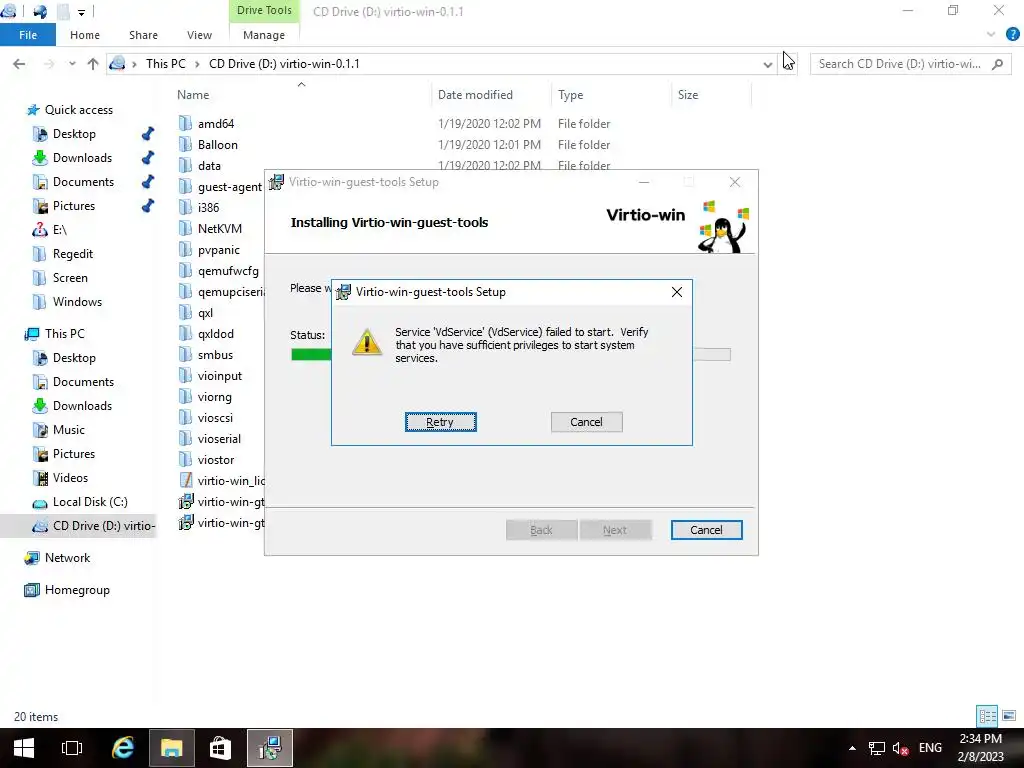The image size is (1024, 768).
Task: Select the qemufwcfg folder
Action: (228, 270)
